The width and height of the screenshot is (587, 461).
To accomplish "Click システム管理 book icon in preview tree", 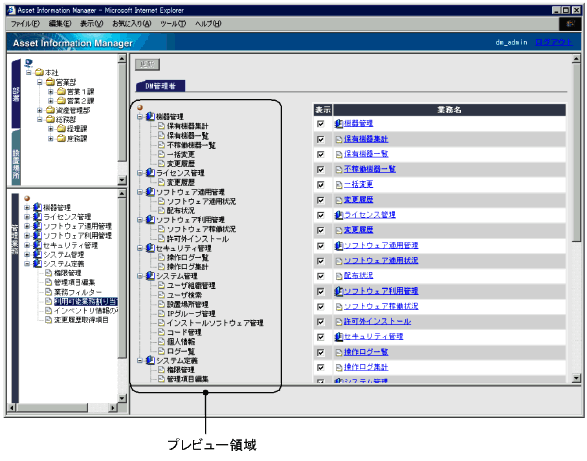I will click(150, 276).
